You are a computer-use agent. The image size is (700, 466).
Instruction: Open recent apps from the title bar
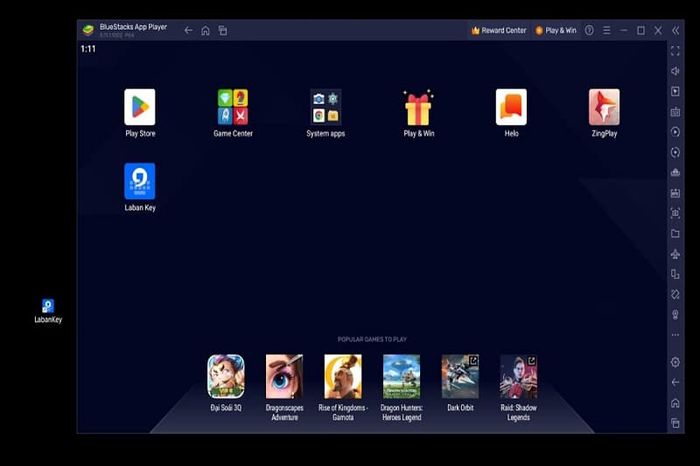(223, 30)
